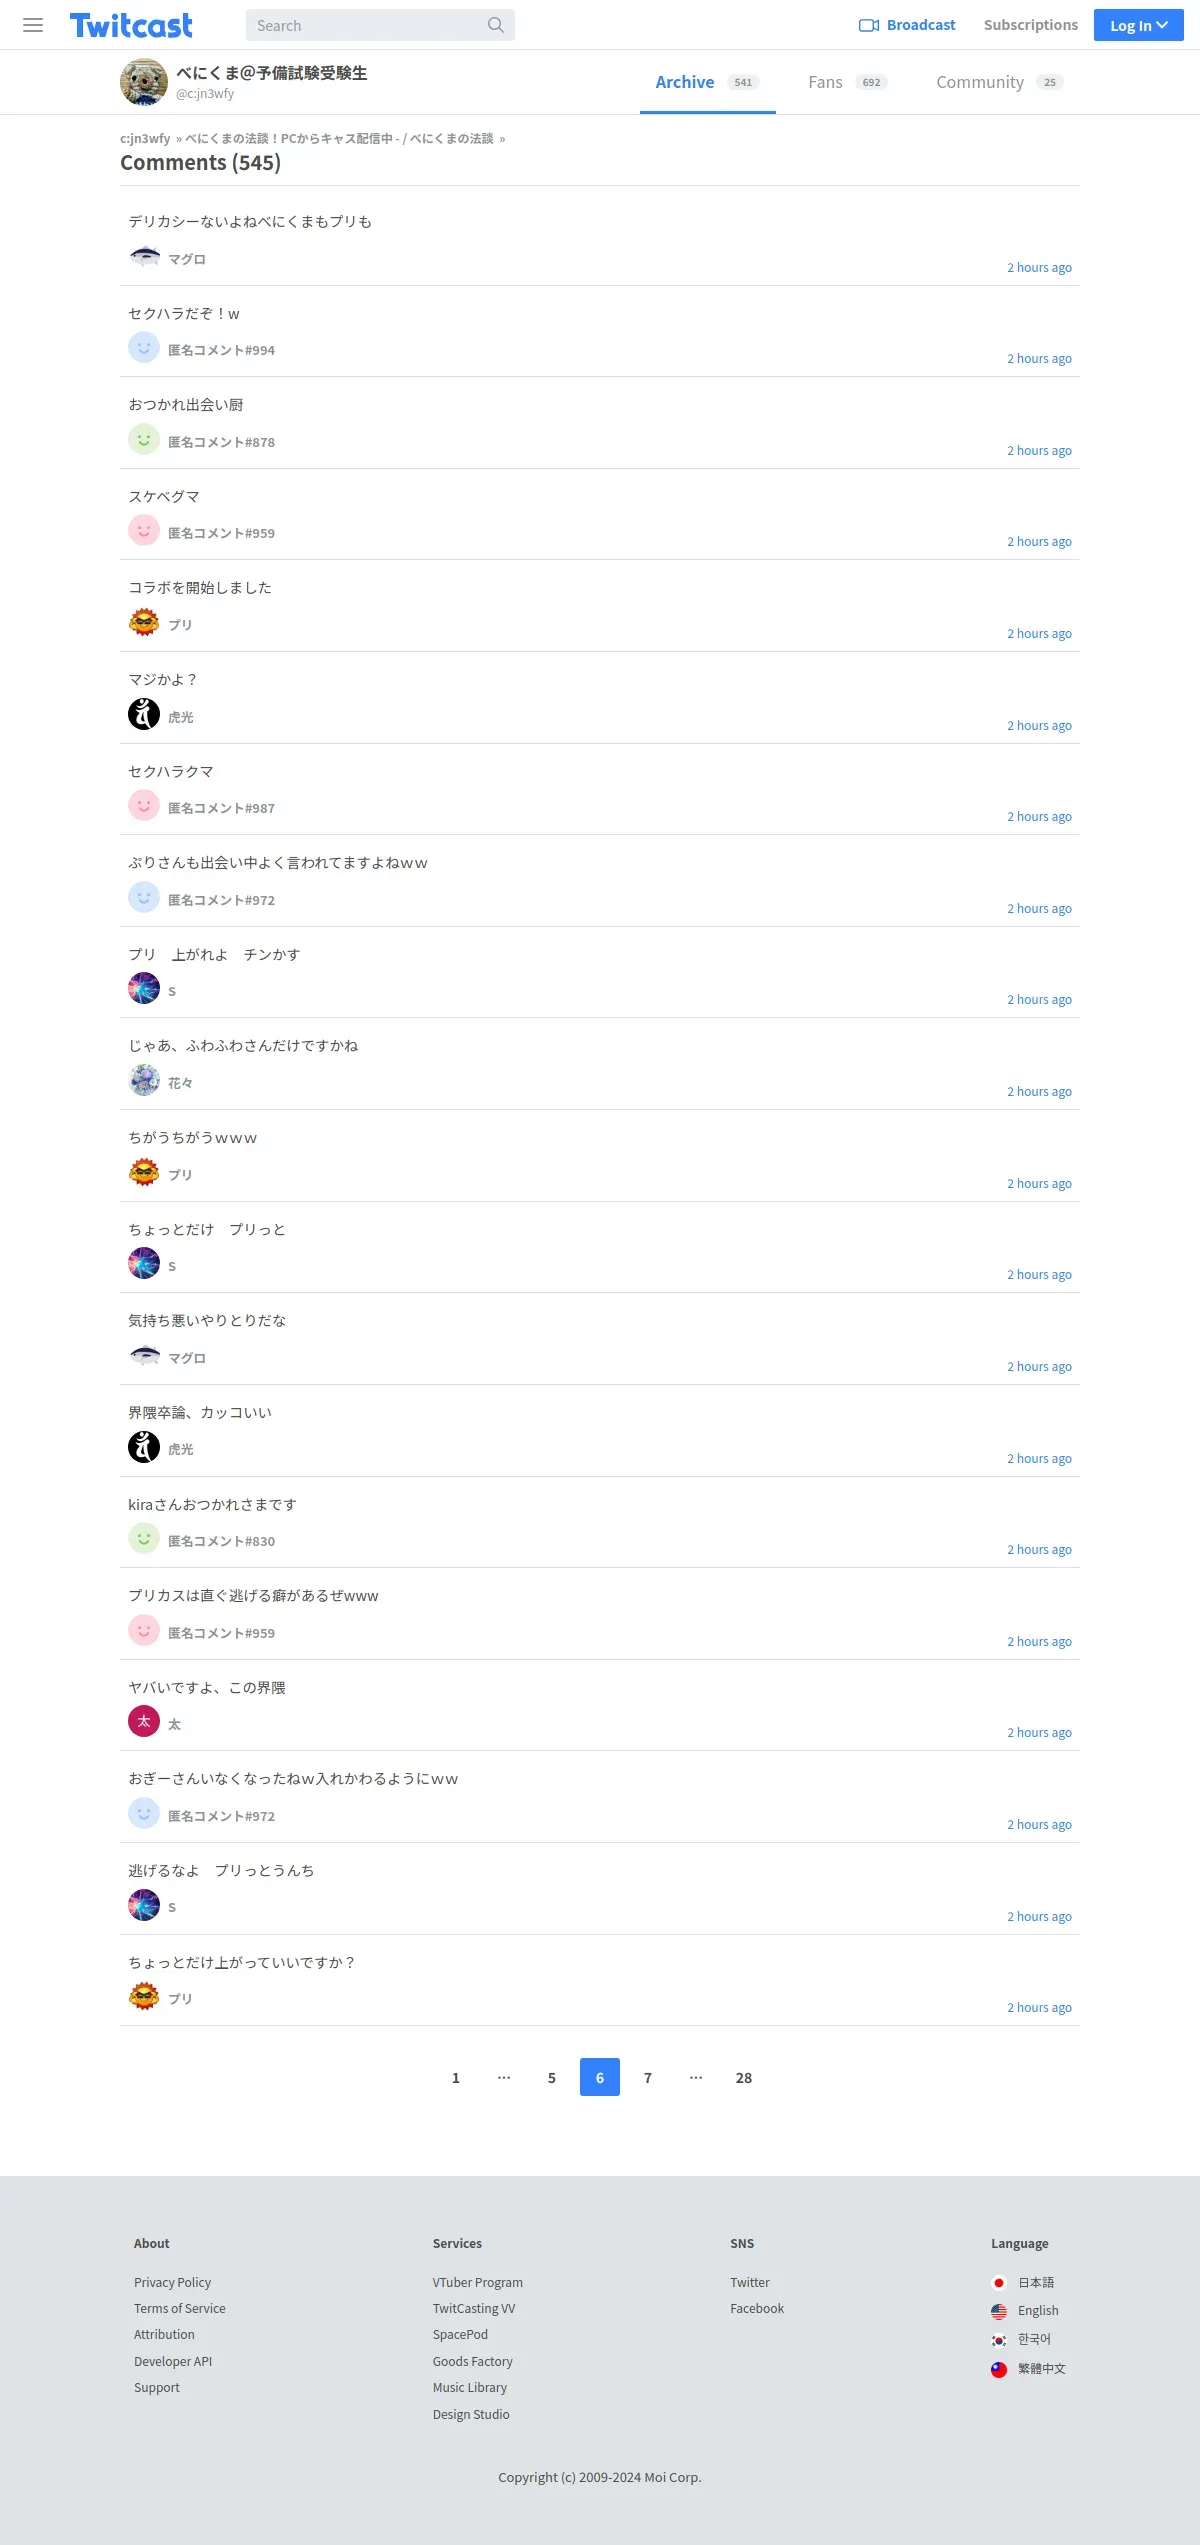Click the Twitcast logo
The width and height of the screenshot is (1200, 2545).
pos(131,25)
